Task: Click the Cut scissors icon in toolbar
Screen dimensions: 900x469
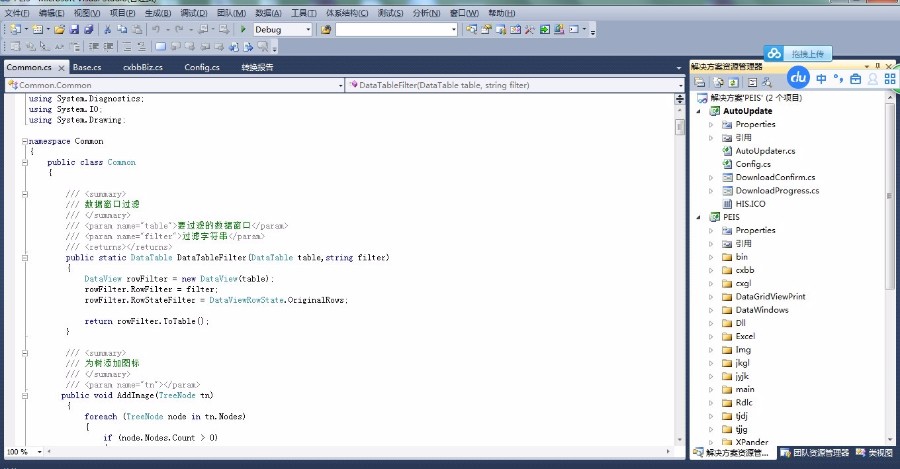Action: click(x=108, y=30)
